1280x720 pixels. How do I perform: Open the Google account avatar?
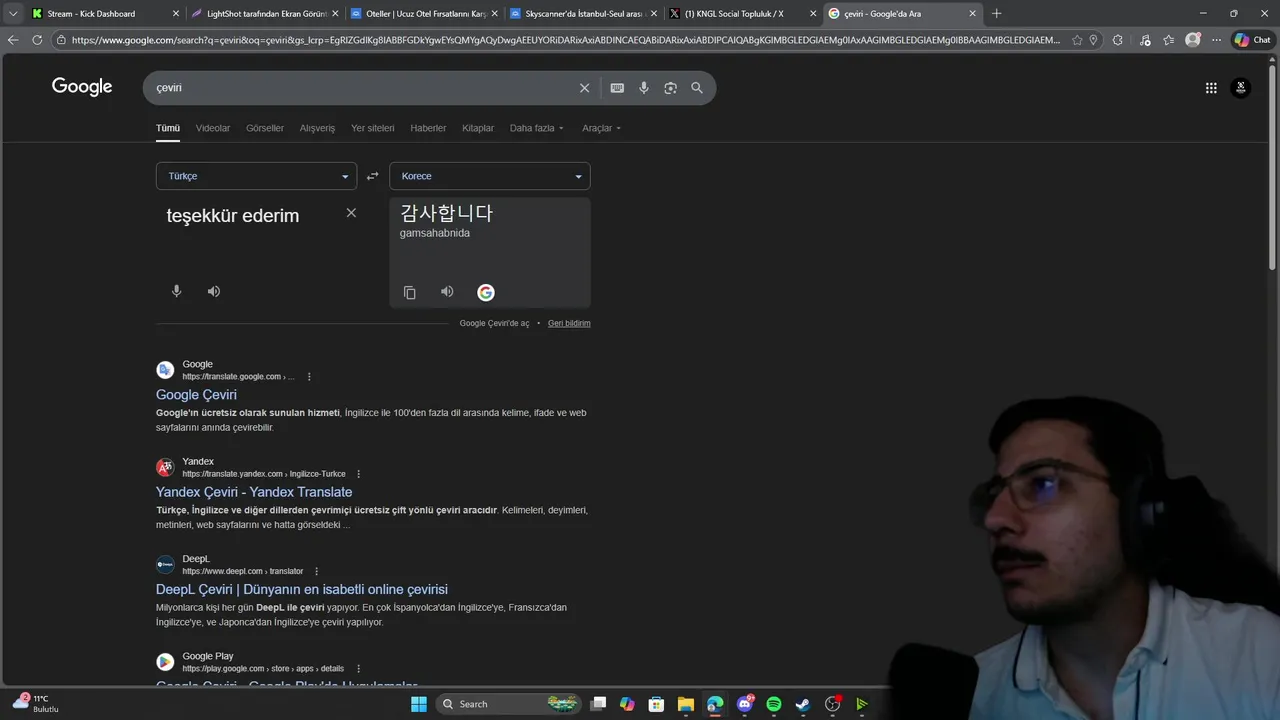[1240, 88]
